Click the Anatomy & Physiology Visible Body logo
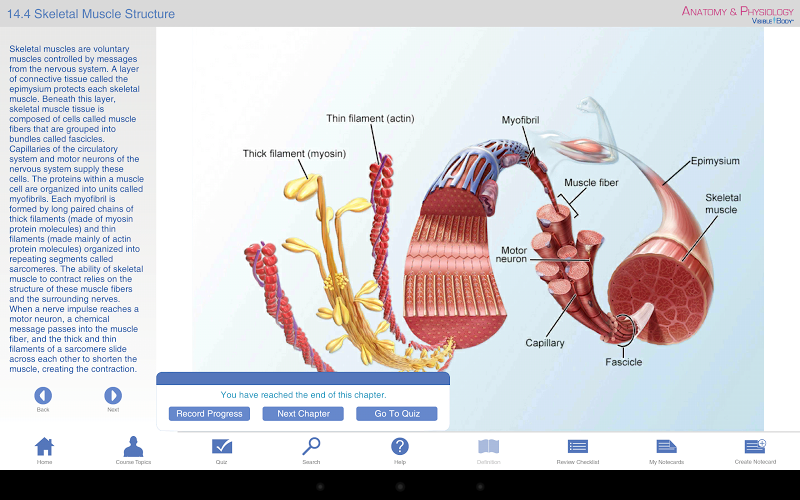800x500 pixels. click(737, 14)
